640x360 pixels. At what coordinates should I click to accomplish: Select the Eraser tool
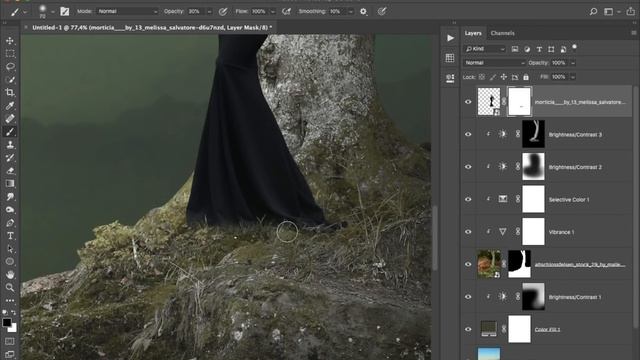[x=10, y=171]
